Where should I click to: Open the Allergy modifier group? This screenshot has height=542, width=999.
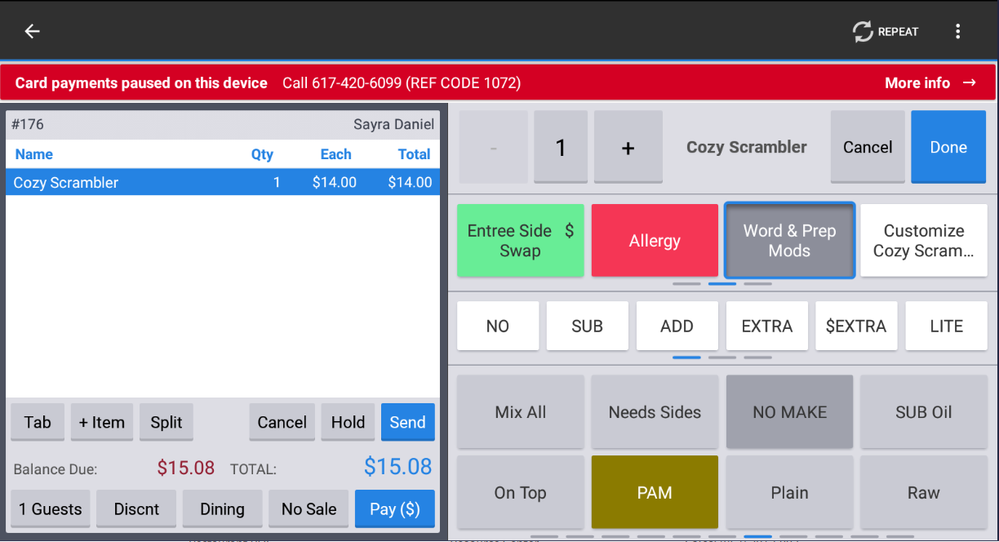click(654, 241)
